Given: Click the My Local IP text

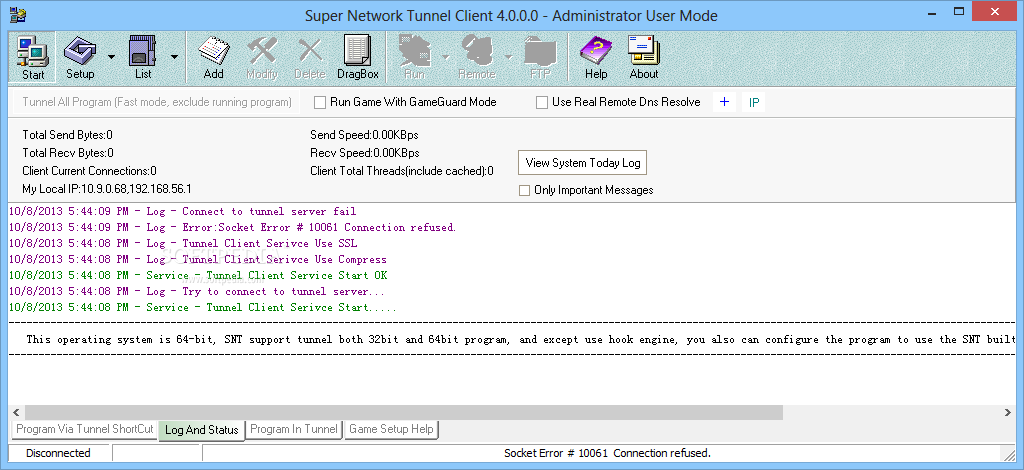Looking at the screenshot, I should coord(106,189).
